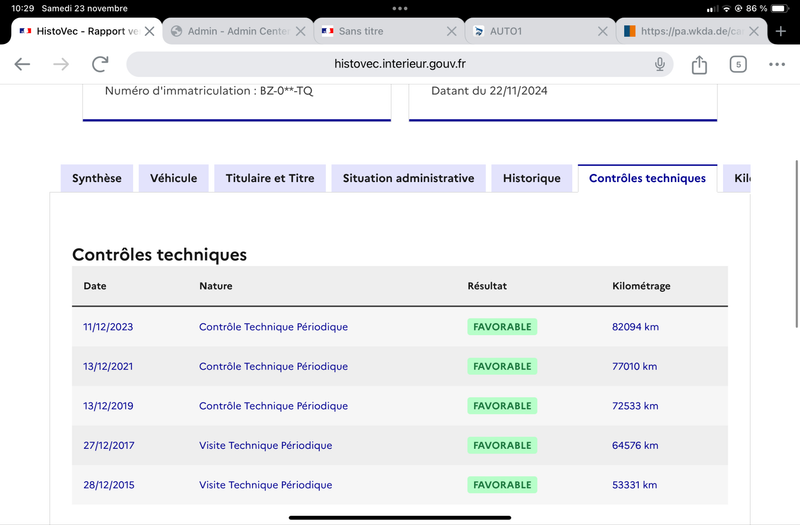Close the pa.wkda.de tab
The width and height of the screenshot is (800, 525).
754,31
